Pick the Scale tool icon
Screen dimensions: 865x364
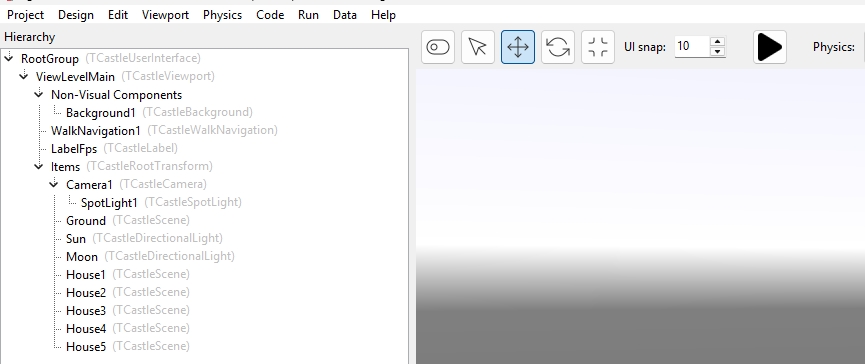click(x=598, y=47)
